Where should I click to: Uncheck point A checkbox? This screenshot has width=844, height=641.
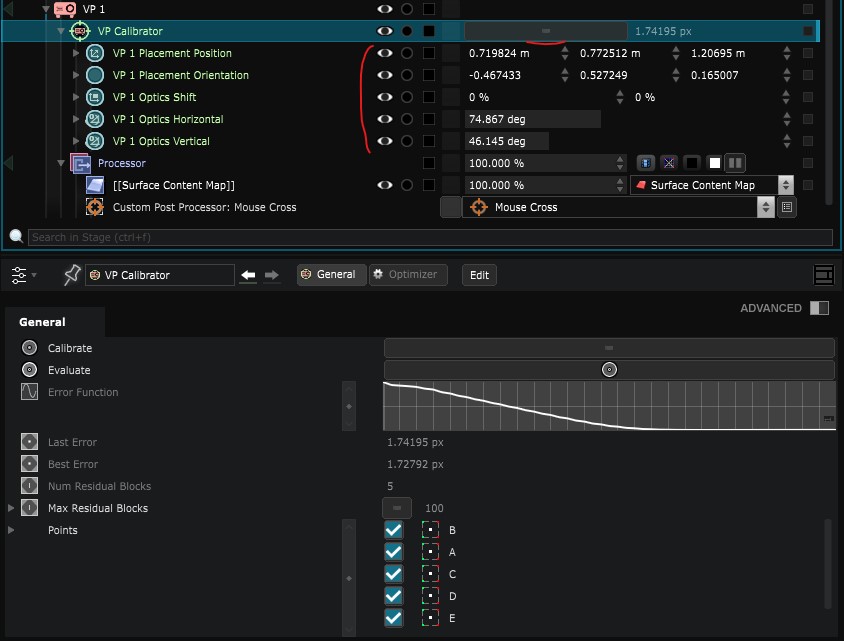[x=394, y=552]
